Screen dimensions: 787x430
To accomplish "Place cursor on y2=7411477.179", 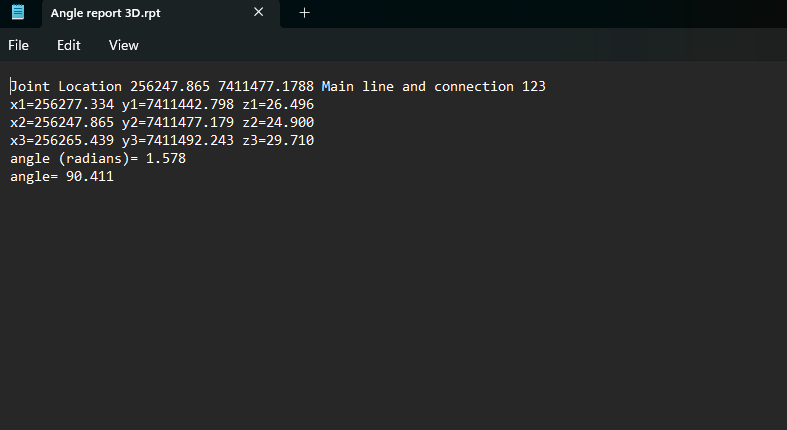I will click(x=178, y=123).
